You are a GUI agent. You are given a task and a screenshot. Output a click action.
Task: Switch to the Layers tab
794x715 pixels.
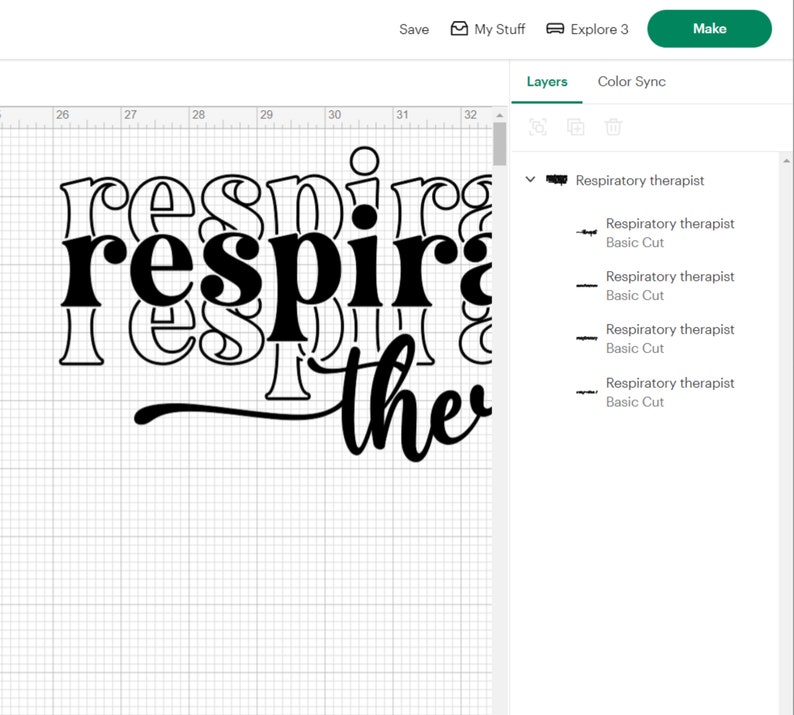tap(547, 82)
